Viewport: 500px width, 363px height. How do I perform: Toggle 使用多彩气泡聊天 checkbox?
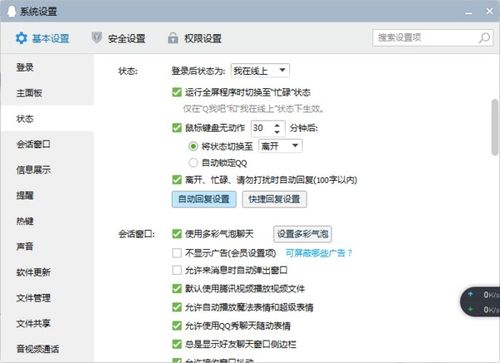pyautogui.click(x=177, y=234)
